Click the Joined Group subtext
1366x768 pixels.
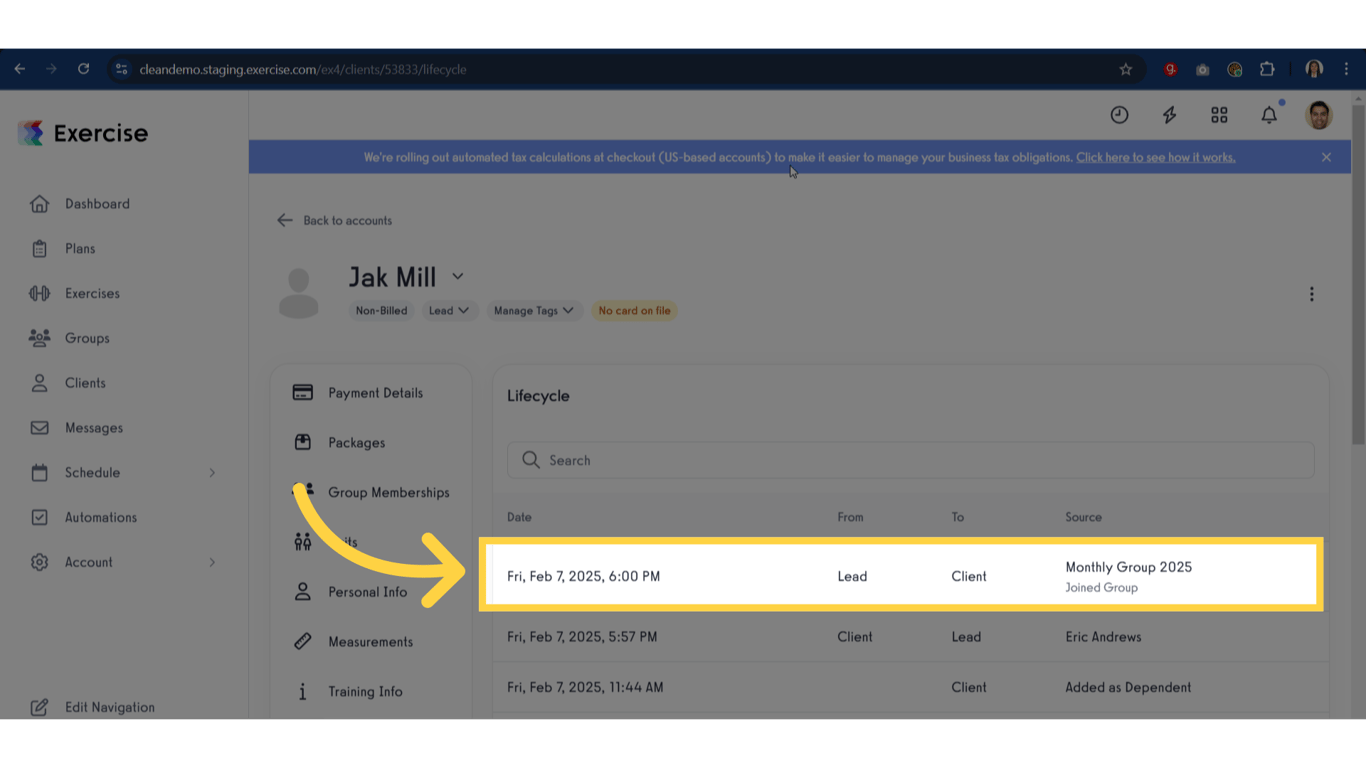1101,588
